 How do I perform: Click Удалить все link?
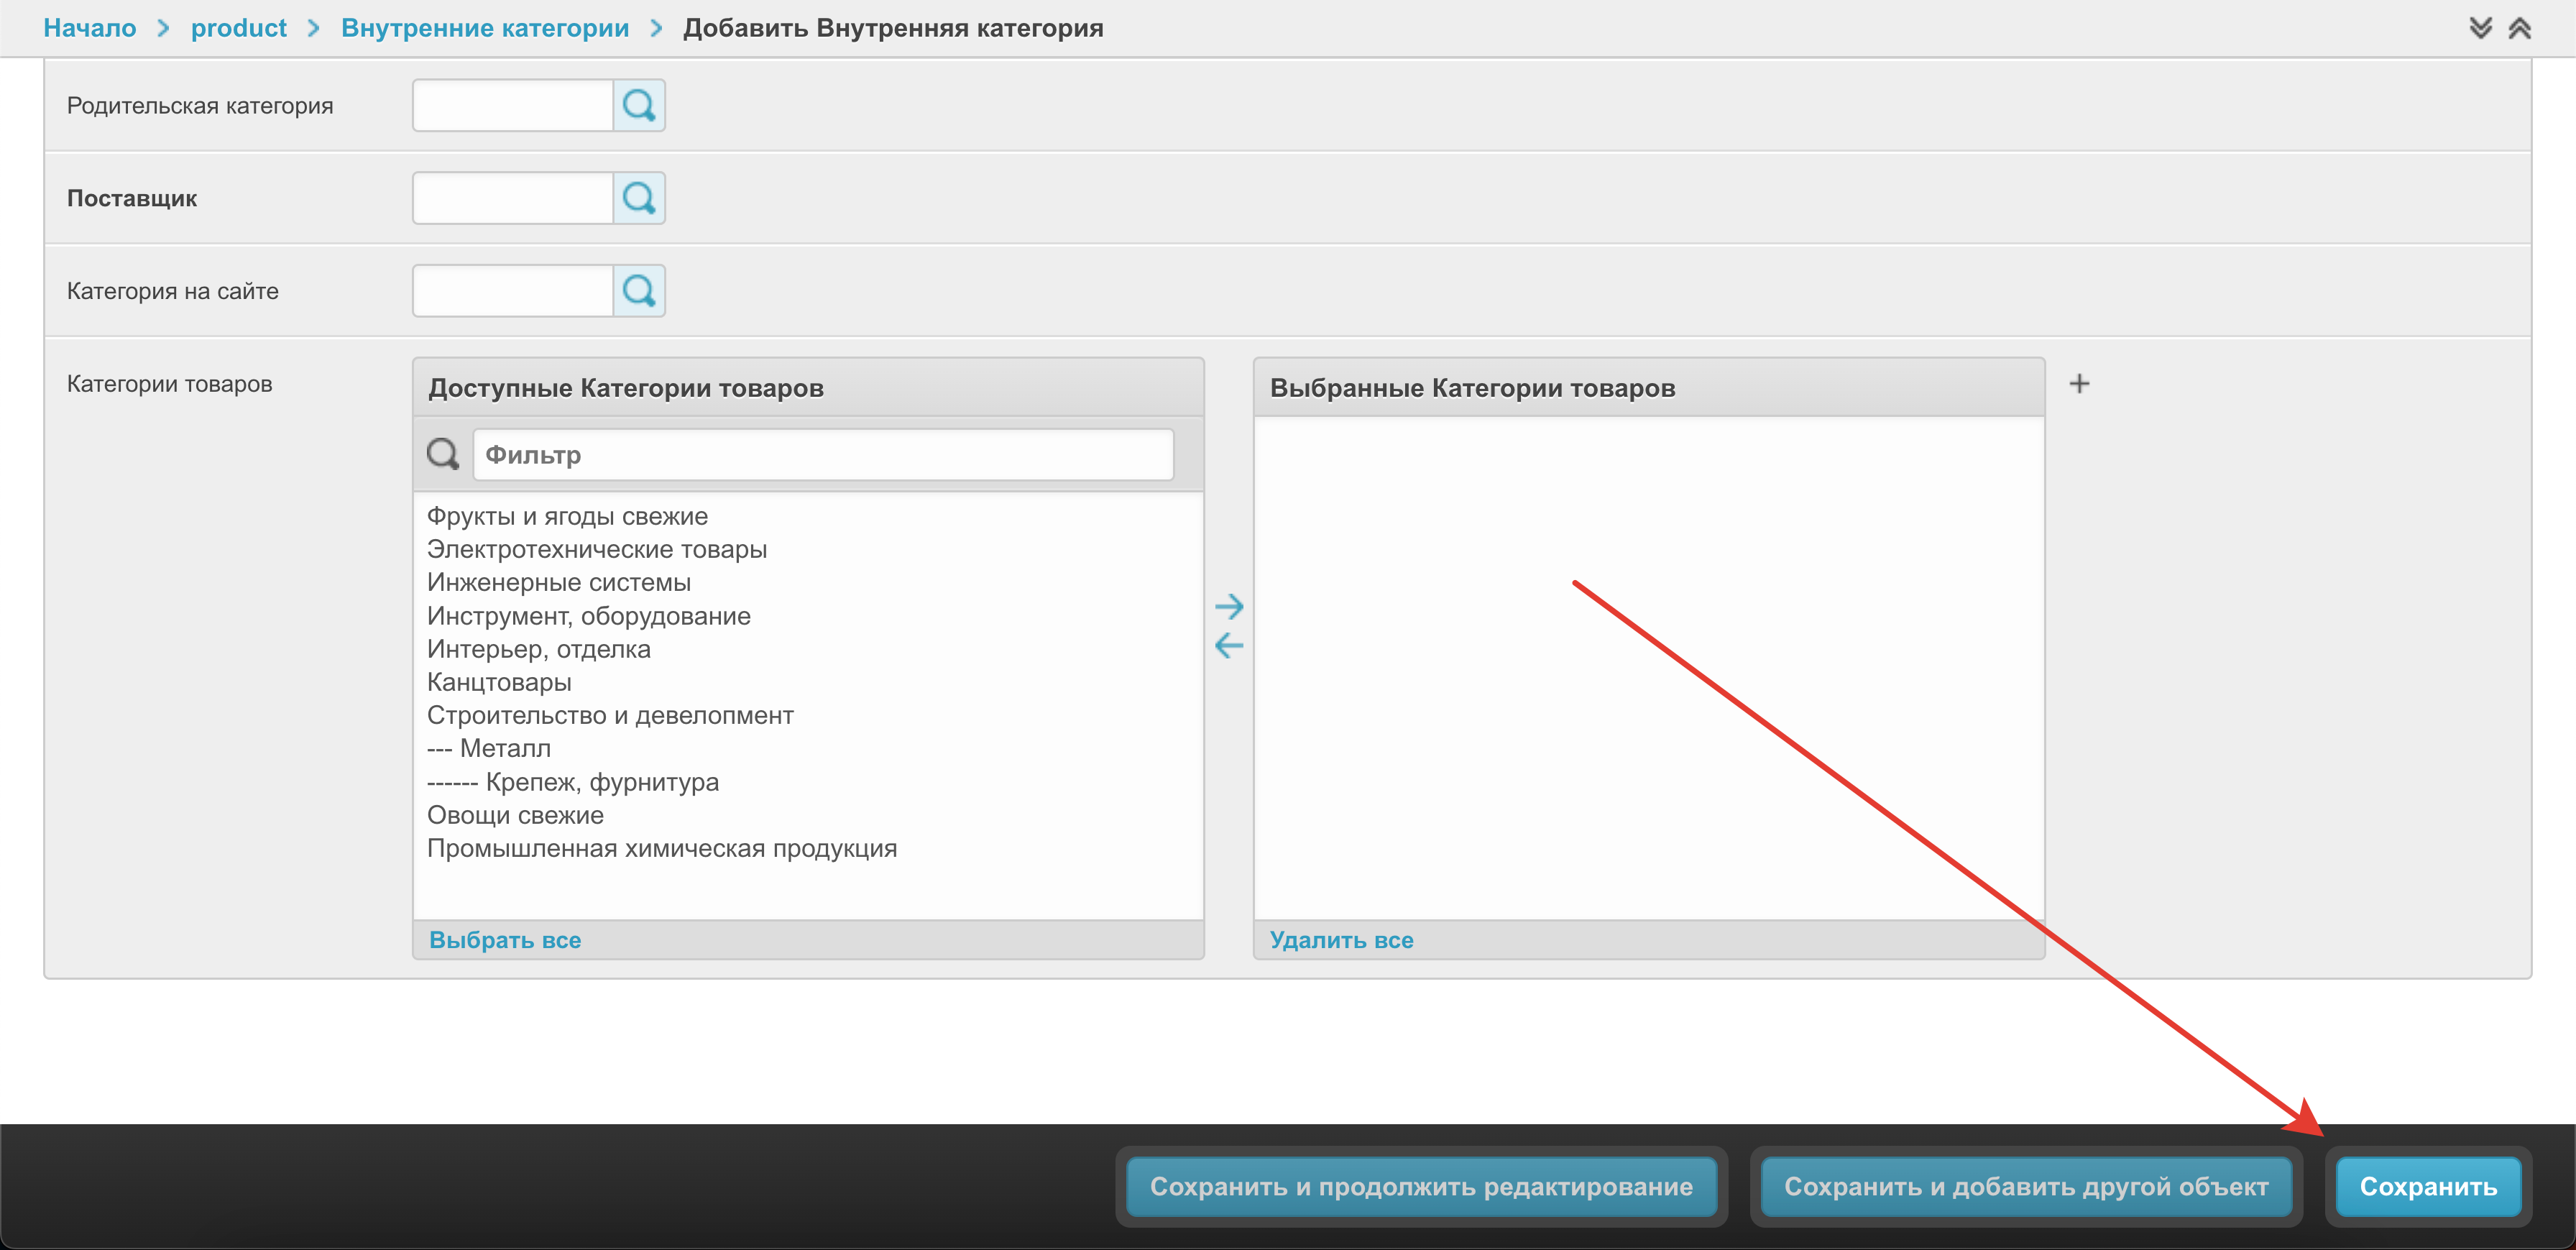[1341, 940]
